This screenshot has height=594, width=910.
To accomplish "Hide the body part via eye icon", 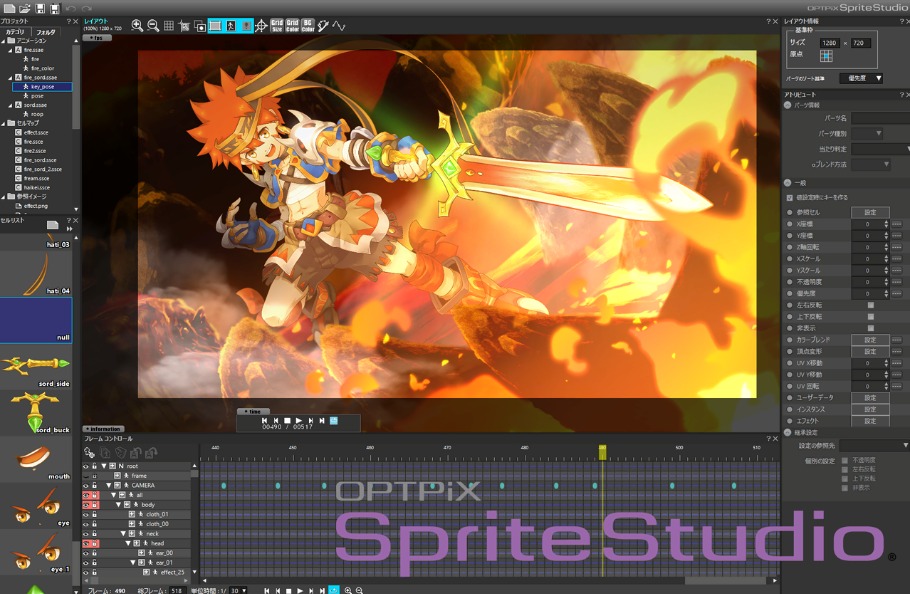I will [x=85, y=505].
